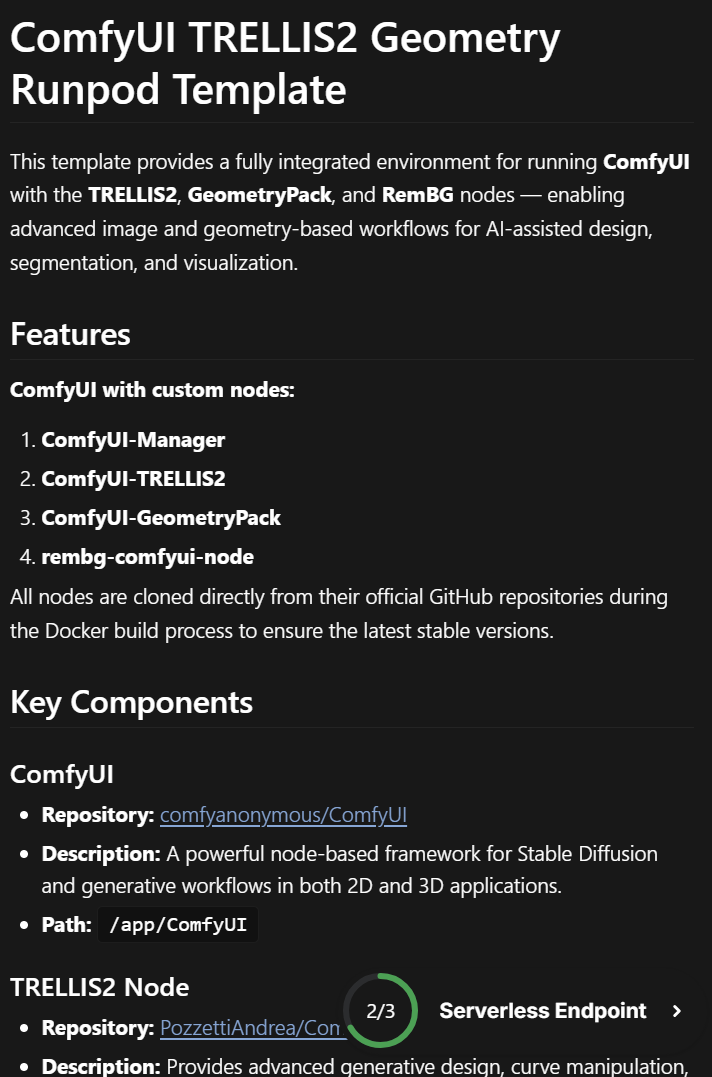The image size is (712, 1077).
Task: Select the Features section heading
Action: coord(70,334)
